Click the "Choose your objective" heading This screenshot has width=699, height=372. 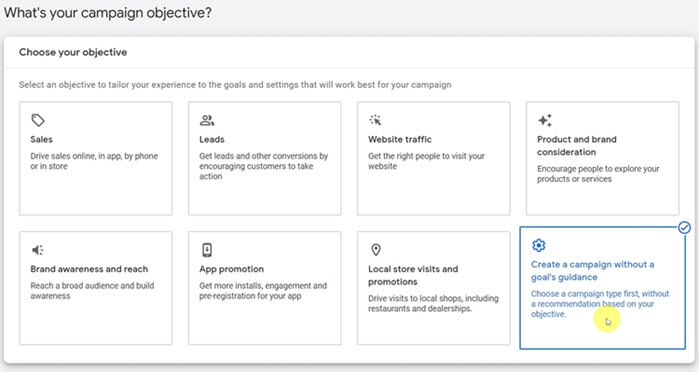pyautogui.click(x=73, y=52)
